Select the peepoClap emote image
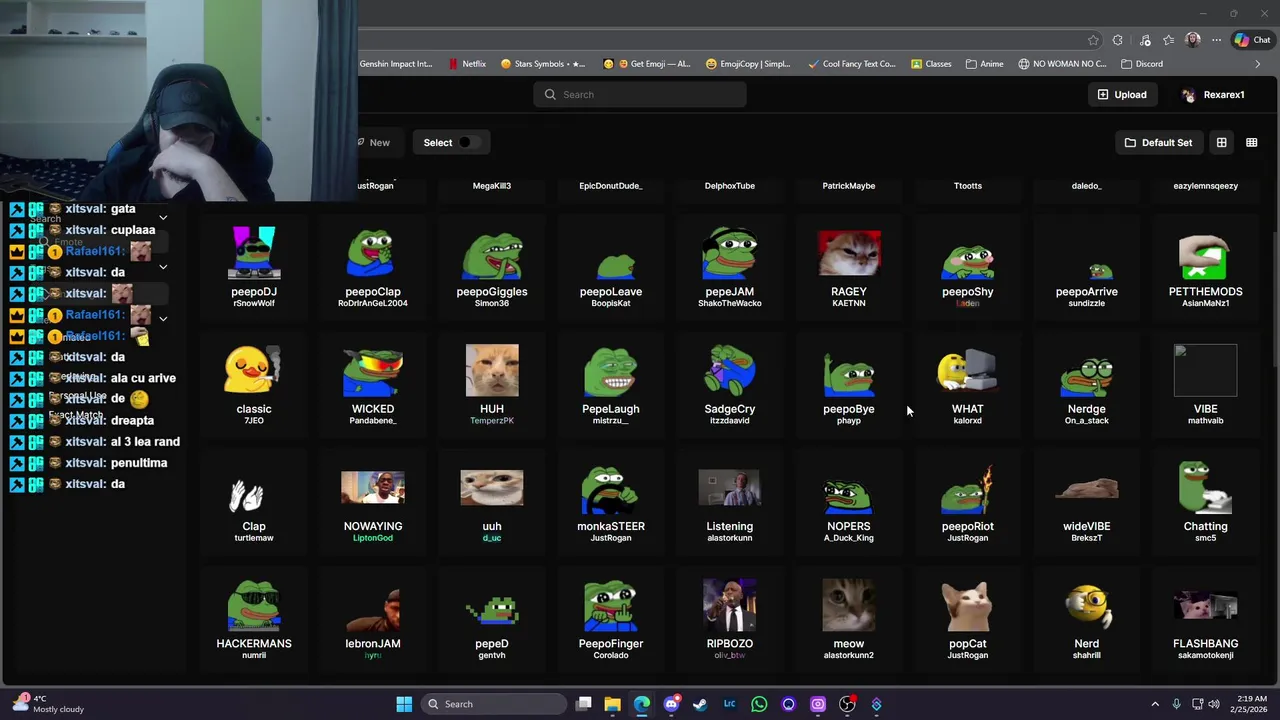This screenshot has width=1280, height=720. point(373,253)
